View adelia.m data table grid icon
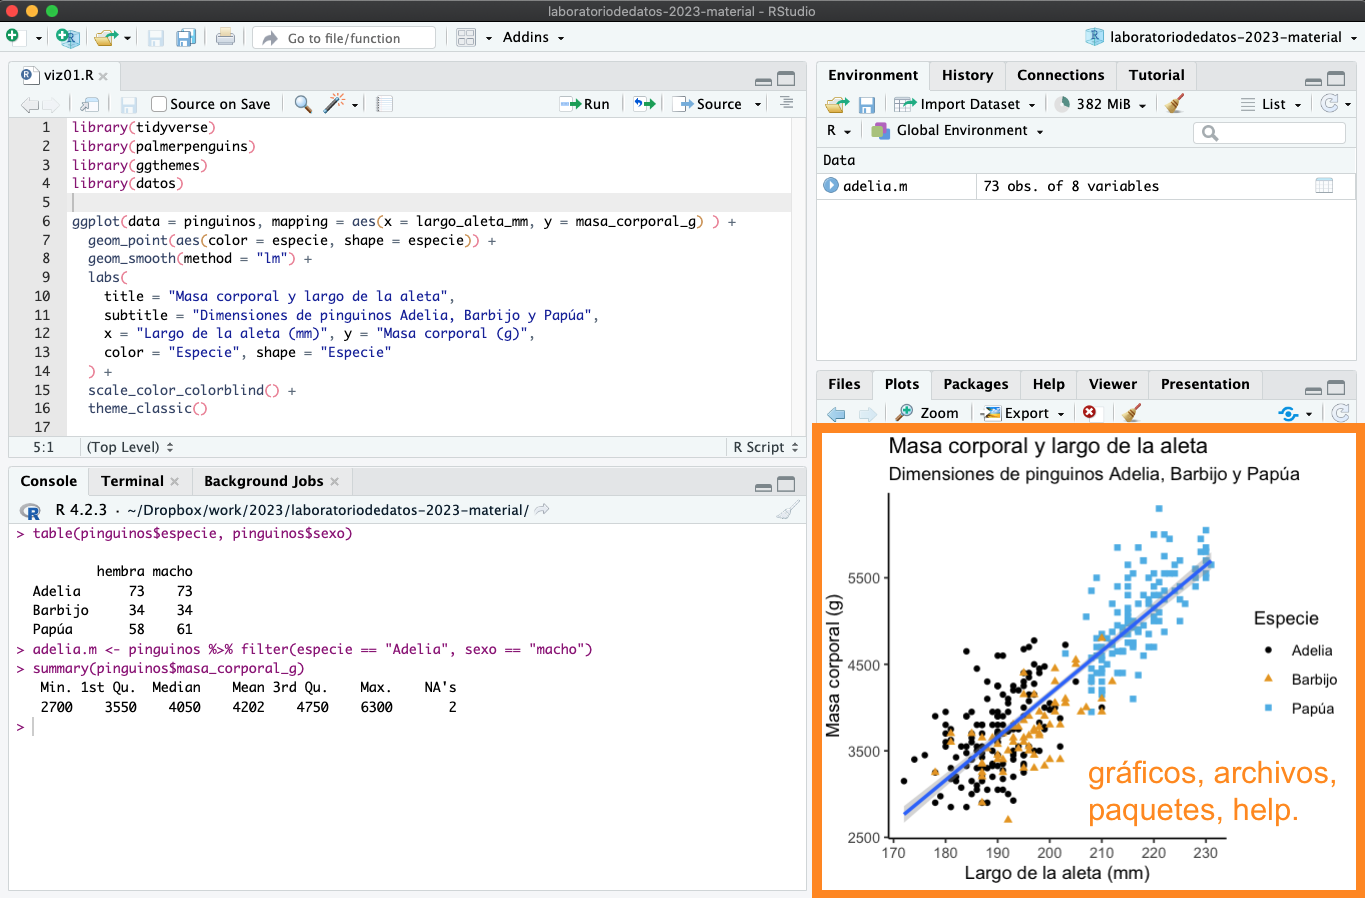This screenshot has width=1365, height=898. (x=1324, y=186)
